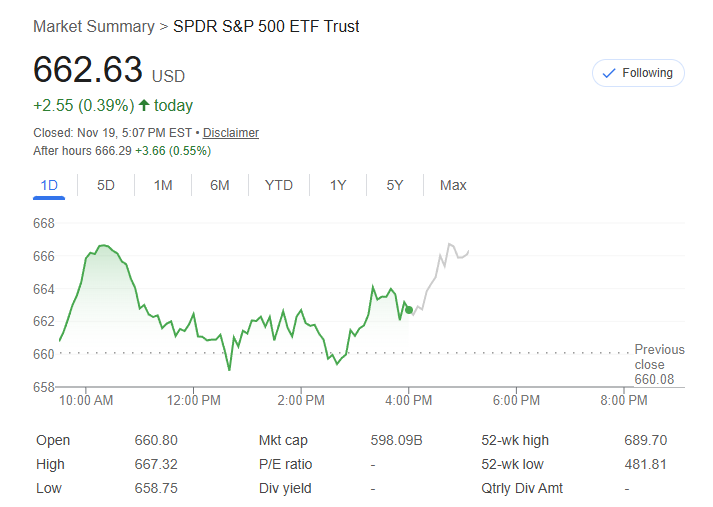
Task: Click the green up arrow icon
Action: [x=144, y=105]
